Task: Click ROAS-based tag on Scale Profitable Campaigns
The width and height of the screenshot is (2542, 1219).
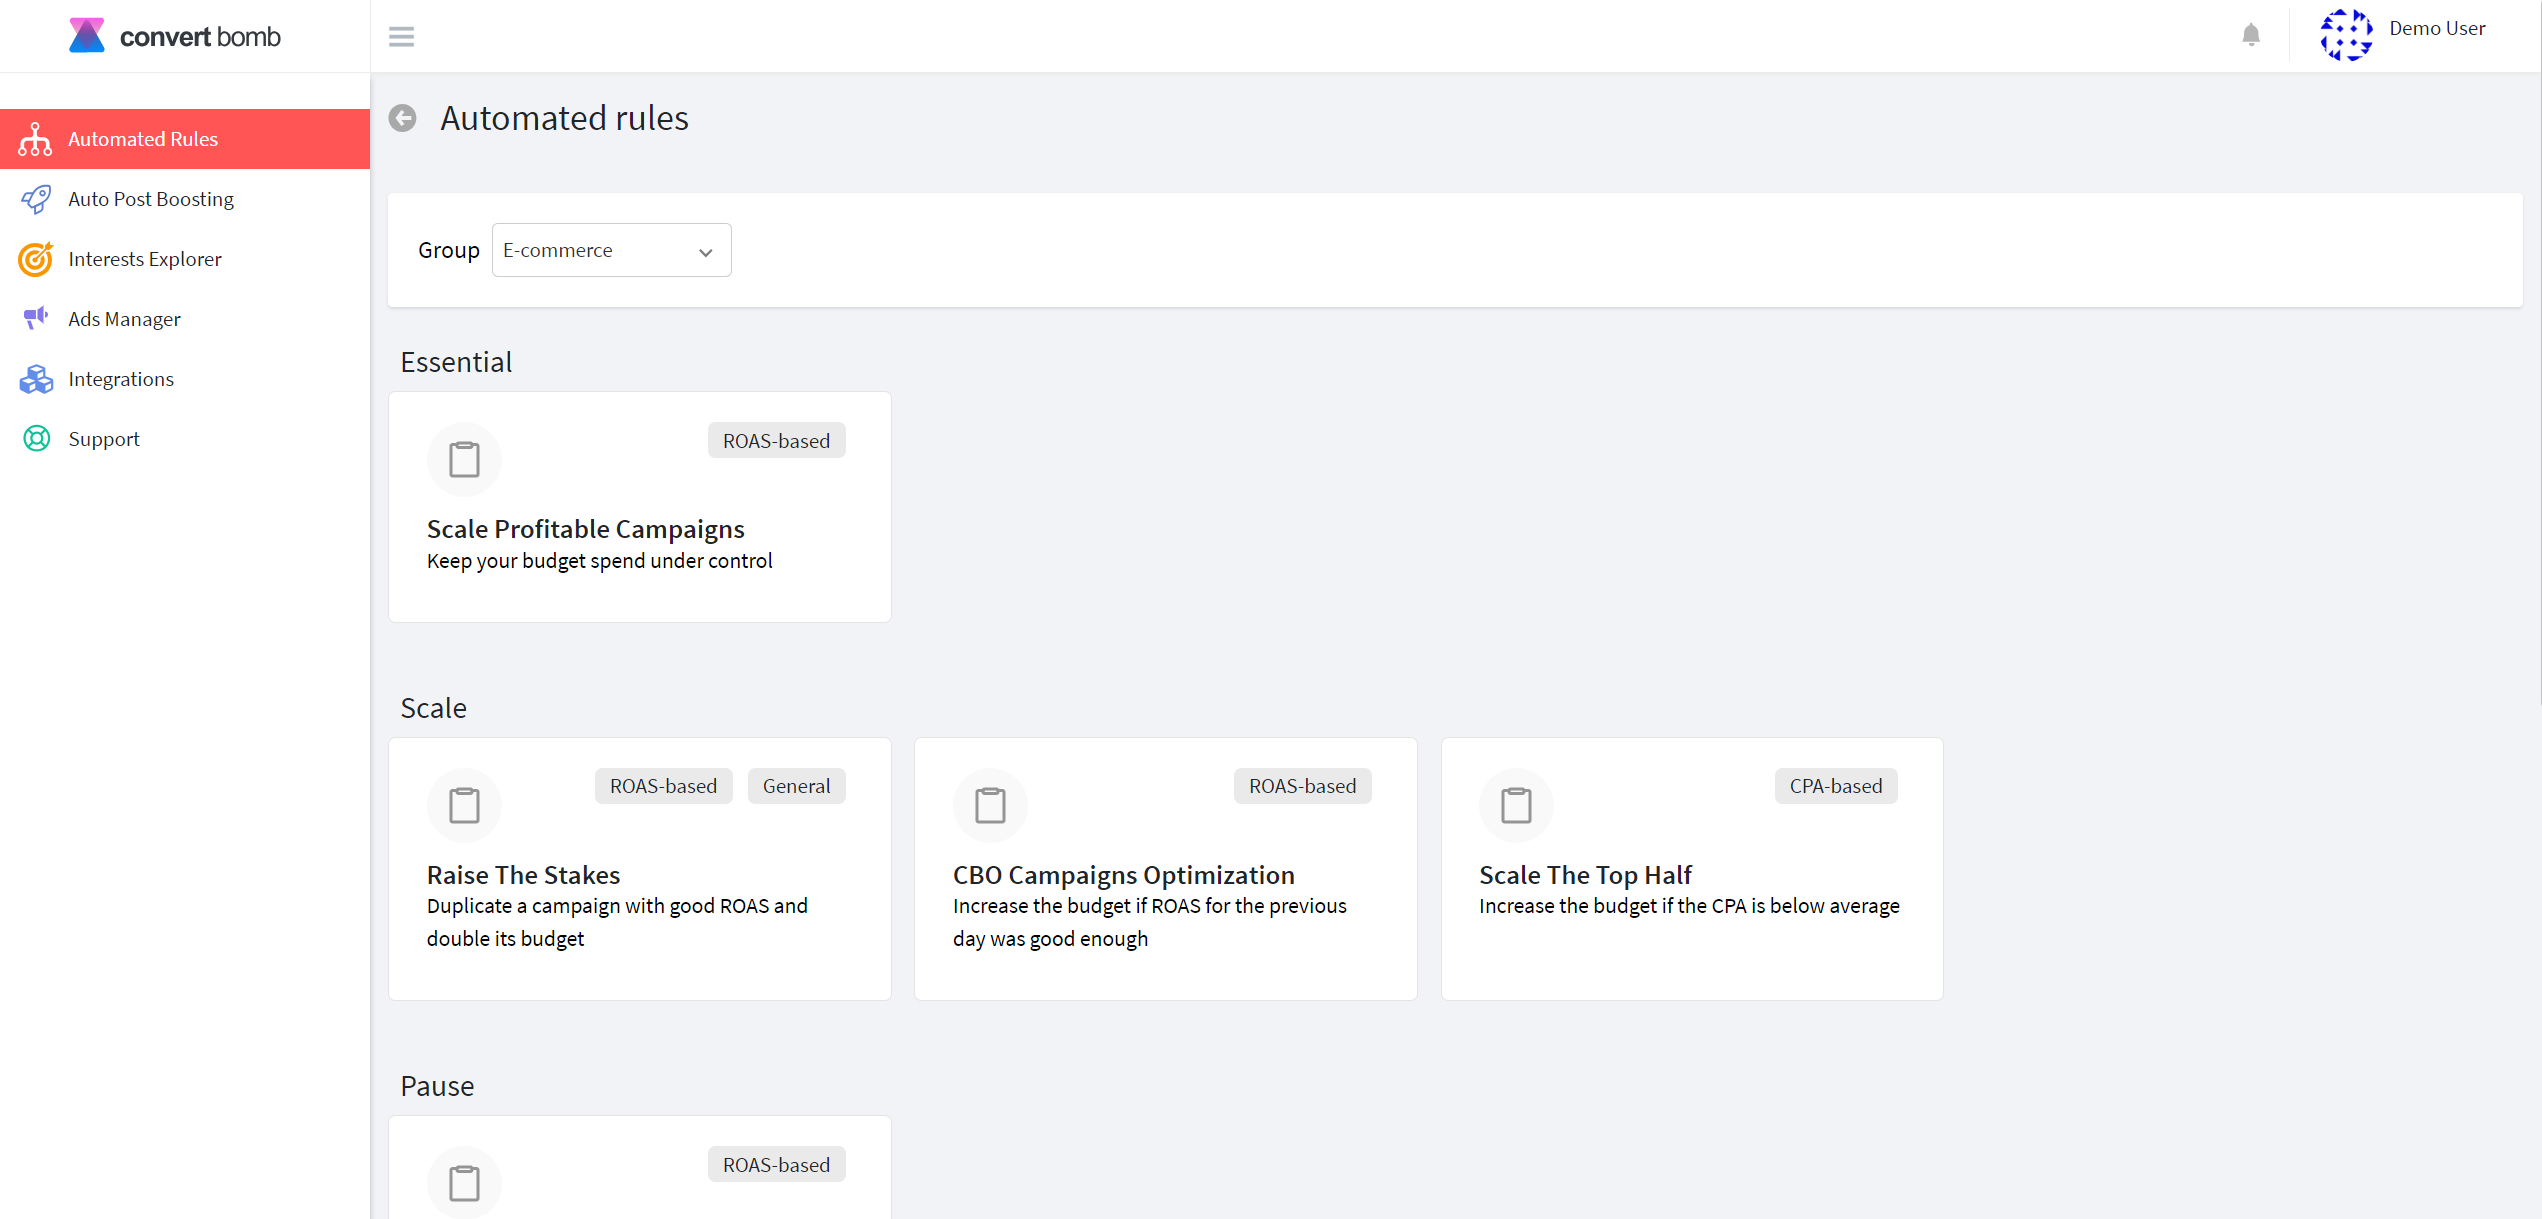Action: point(776,441)
